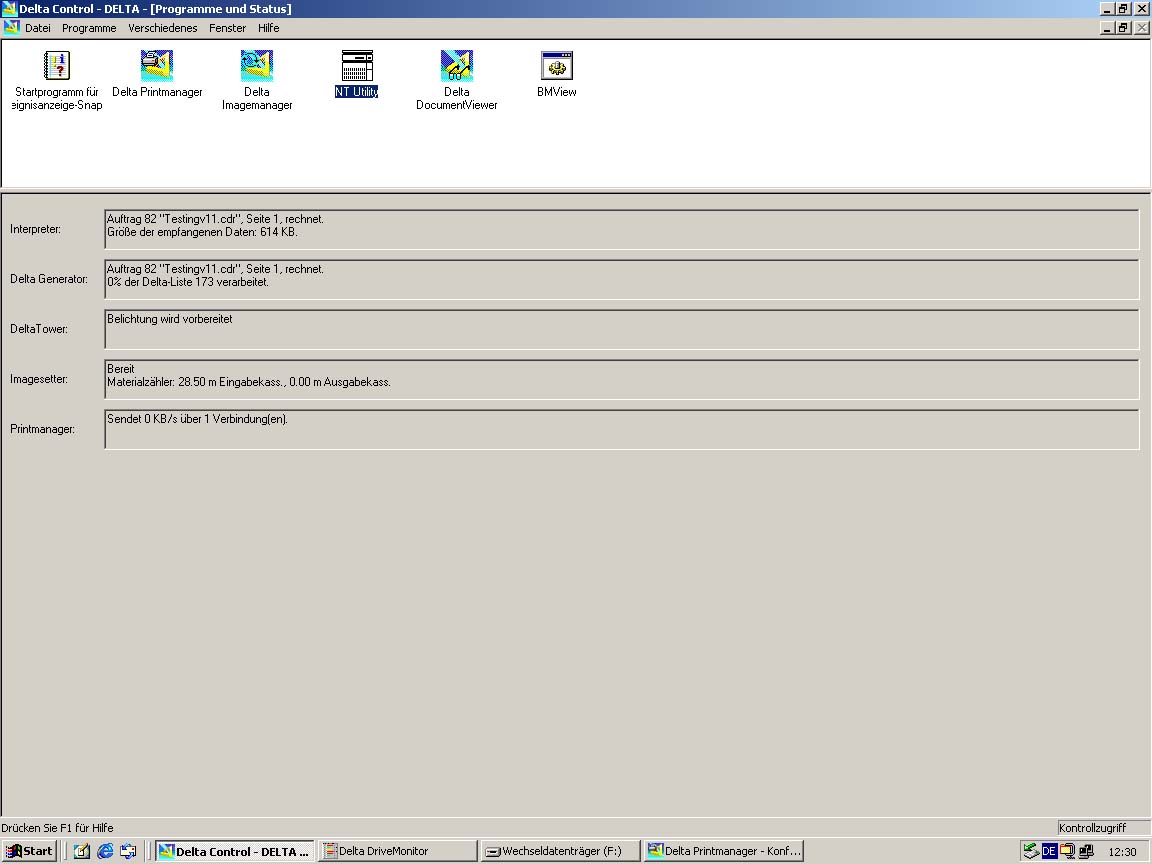This screenshot has height=864, width=1152.
Task: Open the Datei menu
Action: tap(37, 28)
